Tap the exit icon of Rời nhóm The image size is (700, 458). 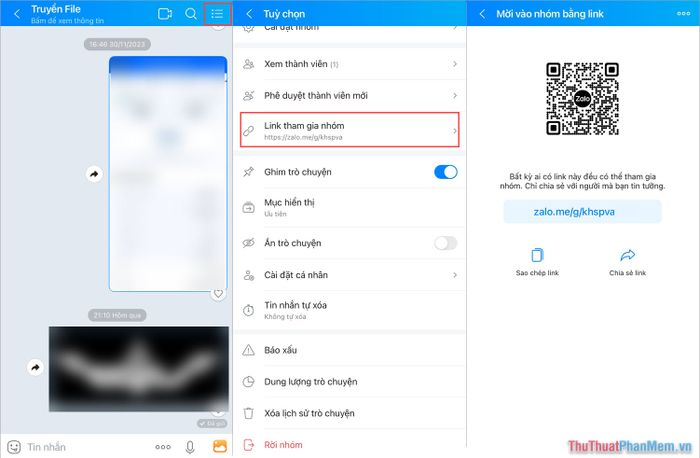point(249,445)
